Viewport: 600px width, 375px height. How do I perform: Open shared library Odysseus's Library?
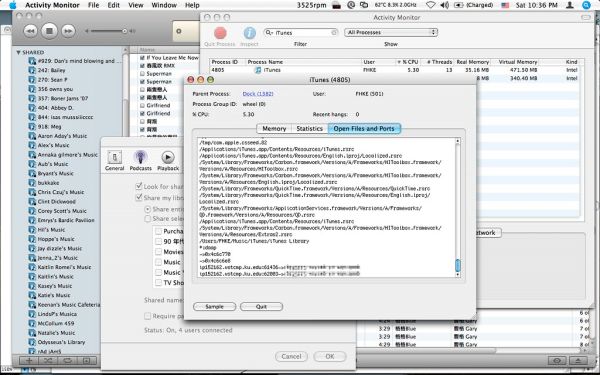point(61,342)
